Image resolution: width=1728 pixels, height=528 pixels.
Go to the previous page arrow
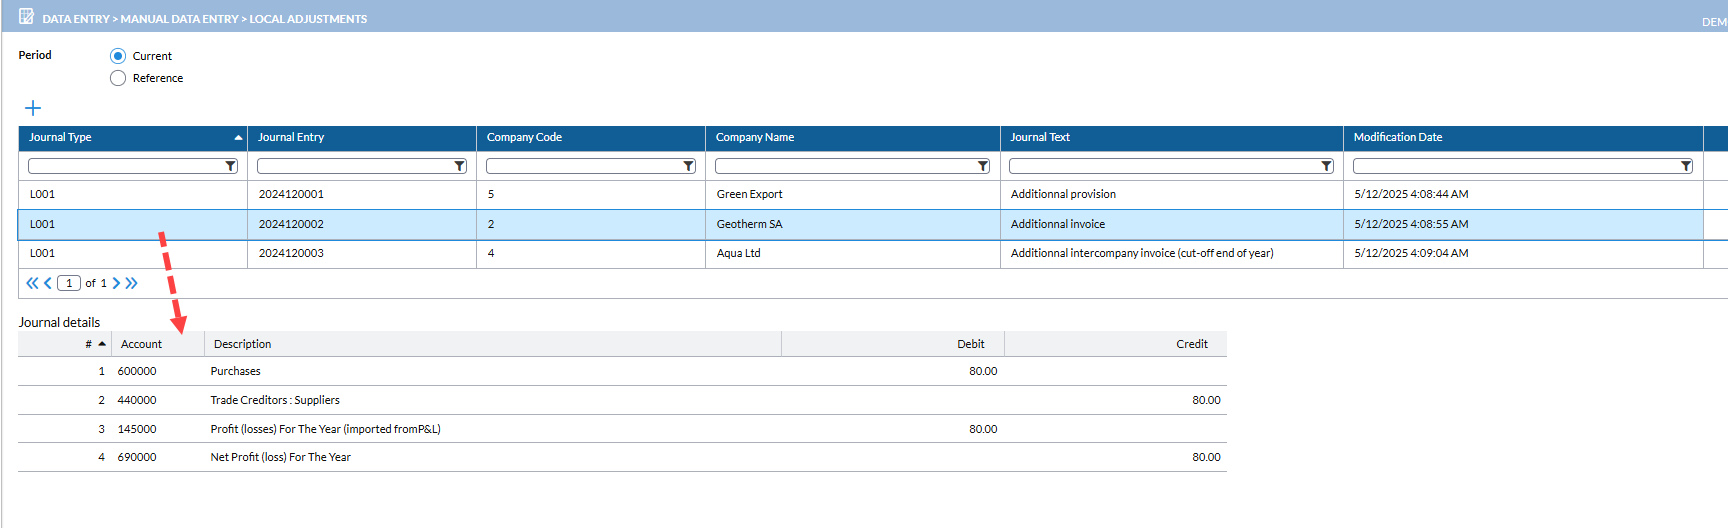(x=48, y=283)
